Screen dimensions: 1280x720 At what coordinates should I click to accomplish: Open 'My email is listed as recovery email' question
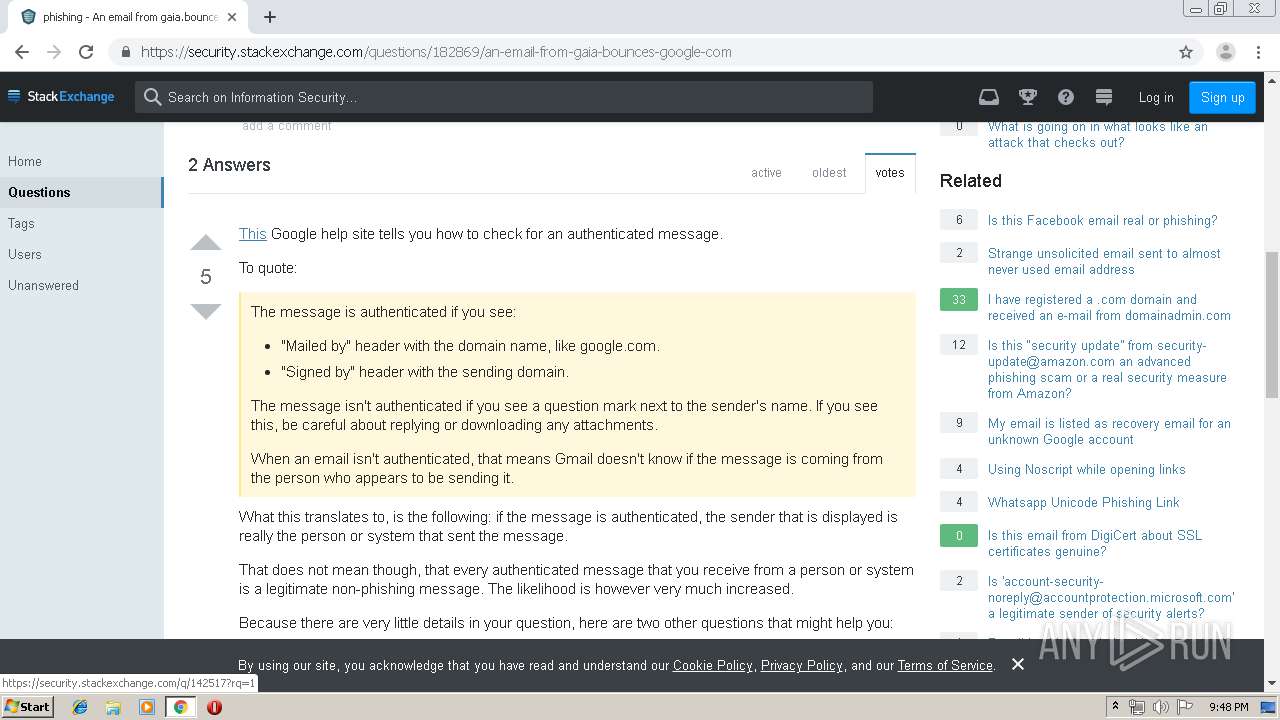[x=1109, y=432]
